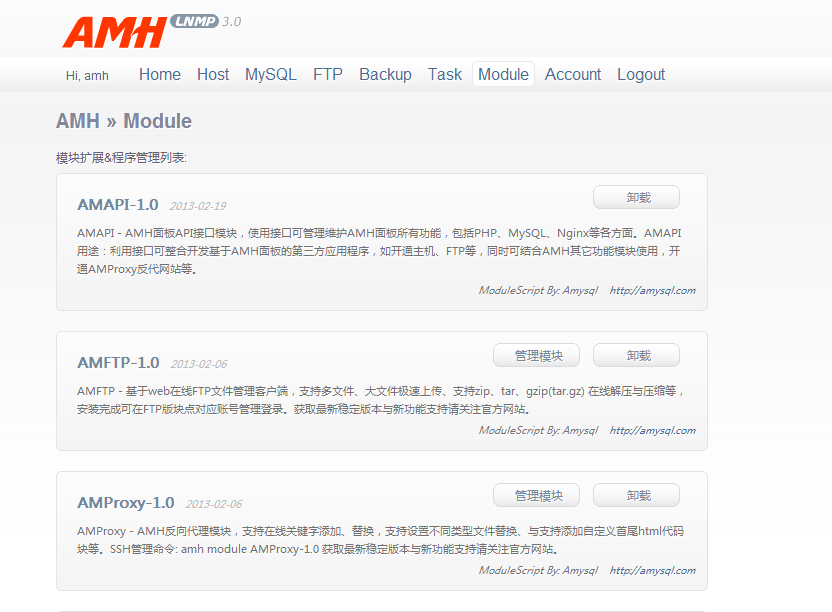Viewport: 832px width, 612px height.
Task: Follow amysql.com link in AMFTP-1.0 card
Action: [652, 431]
